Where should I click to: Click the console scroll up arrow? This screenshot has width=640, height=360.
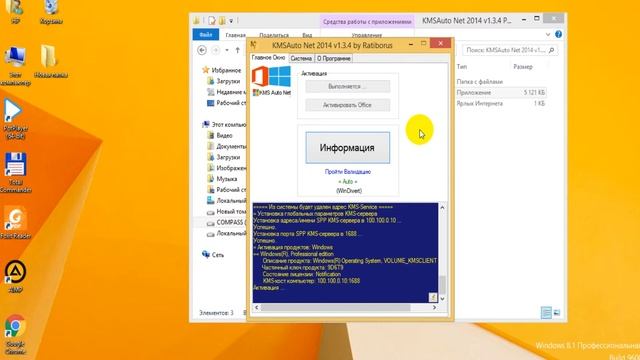pyautogui.click(x=442, y=207)
